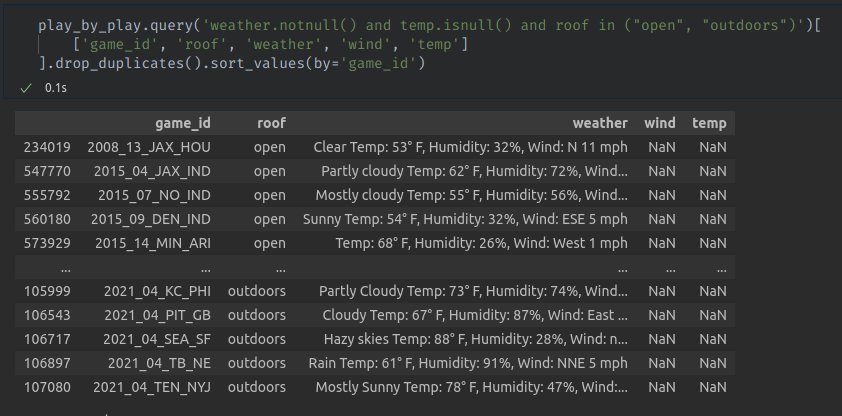Select the 2015_04_JAX_IND game id cell
This screenshot has height=416, width=842.
point(152,171)
